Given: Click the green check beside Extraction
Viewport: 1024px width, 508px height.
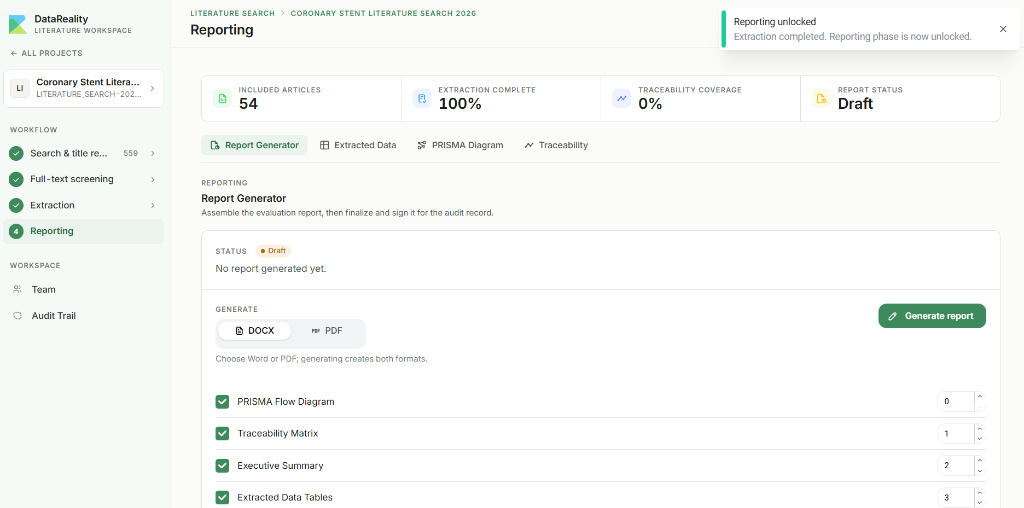Looking at the screenshot, I should (x=16, y=205).
